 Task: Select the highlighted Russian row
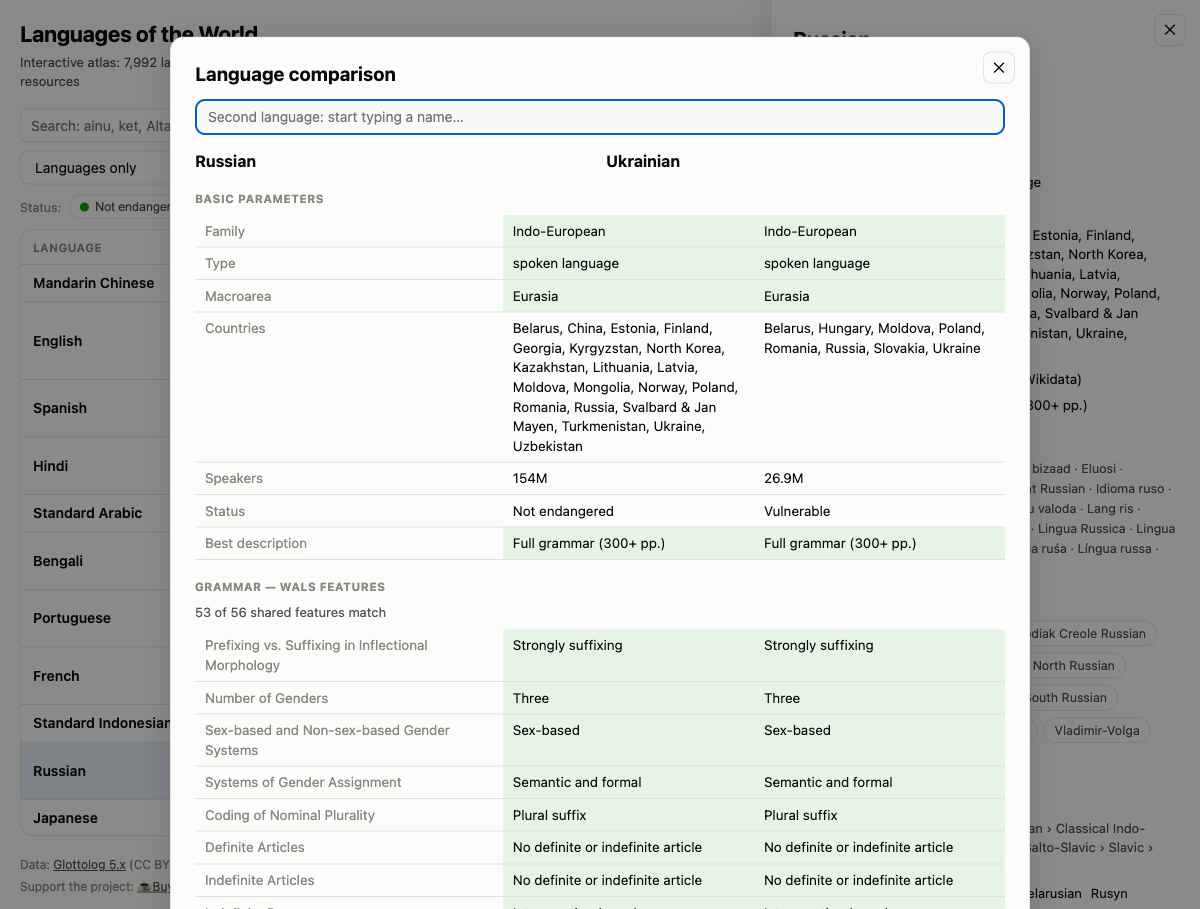pyautogui.click(x=95, y=771)
